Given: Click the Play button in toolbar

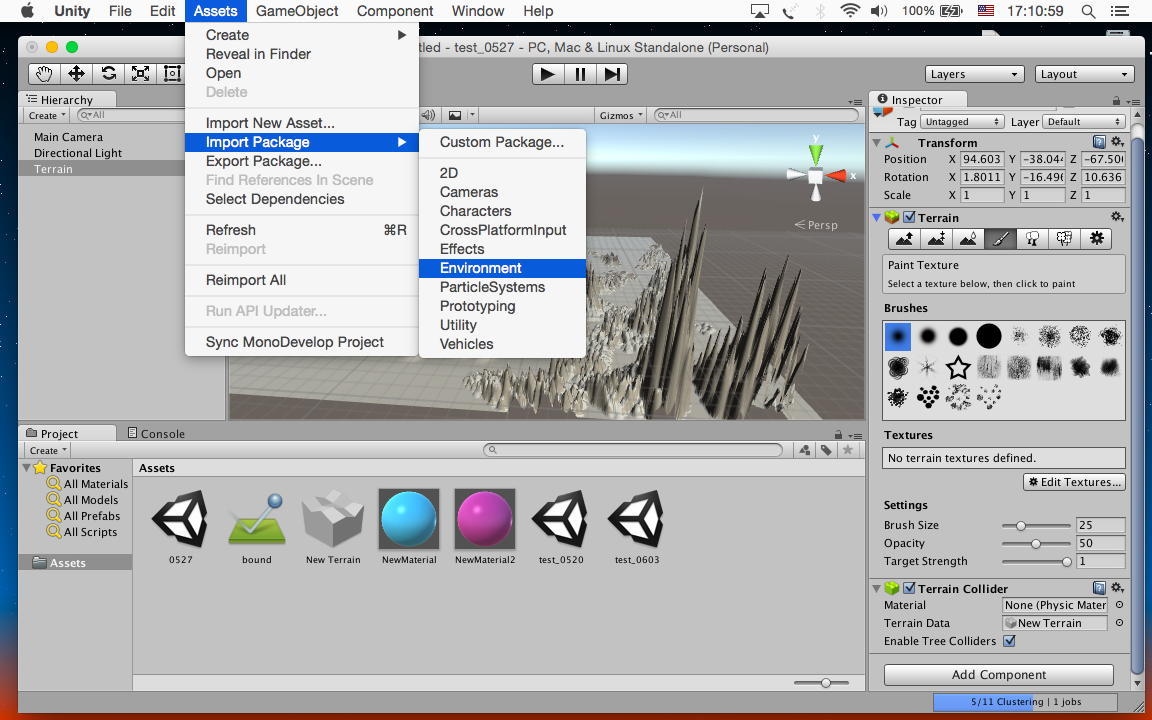Looking at the screenshot, I should pyautogui.click(x=547, y=74).
